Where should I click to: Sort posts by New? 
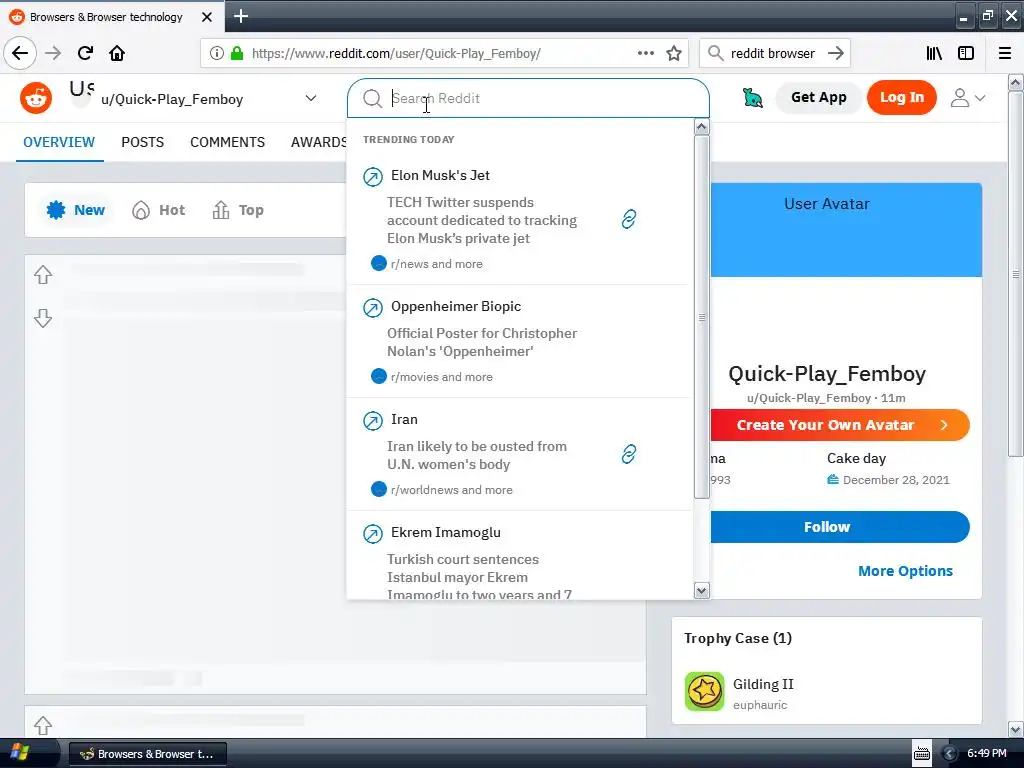[x=76, y=210]
